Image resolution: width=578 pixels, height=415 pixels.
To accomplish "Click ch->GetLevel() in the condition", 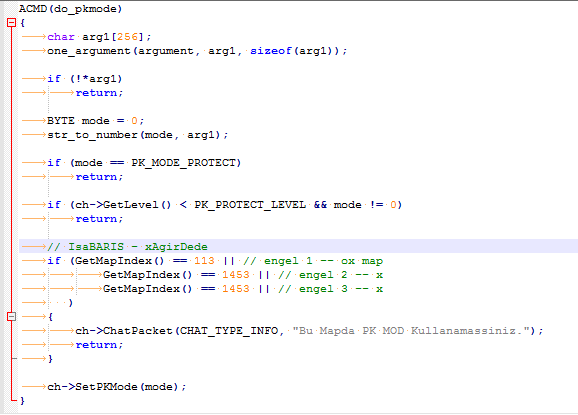I will pos(123,205).
